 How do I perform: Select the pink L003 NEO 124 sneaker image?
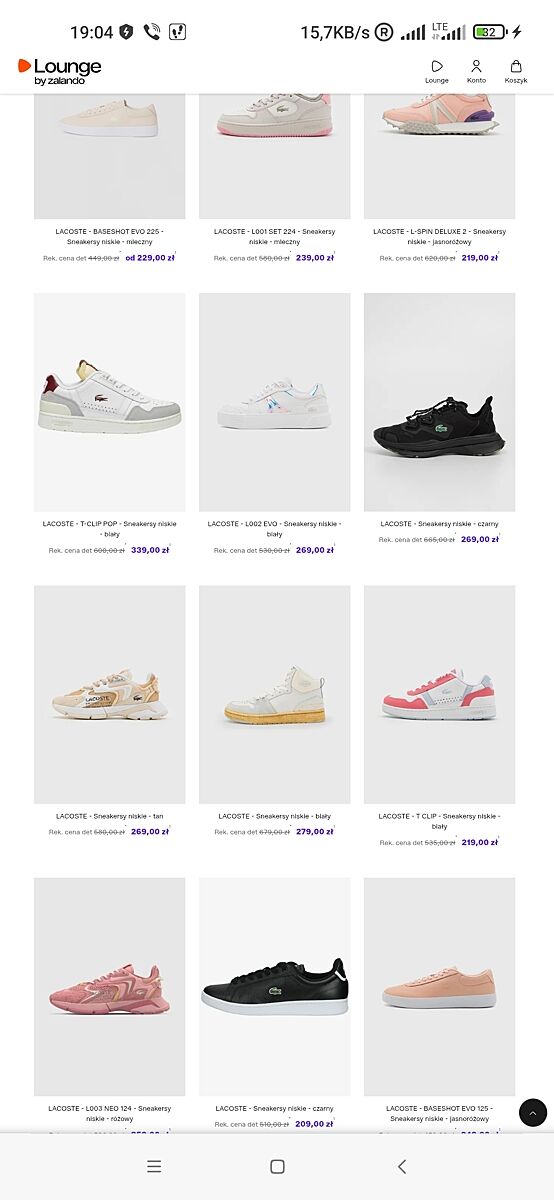[x=110, y=987]
